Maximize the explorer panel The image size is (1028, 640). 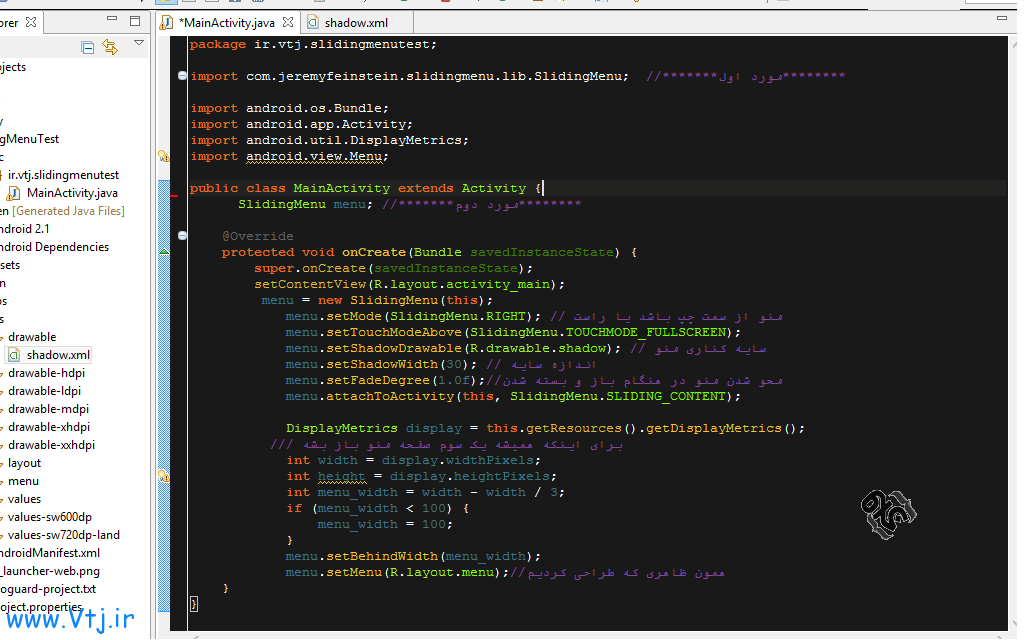[x=135, y=21]
